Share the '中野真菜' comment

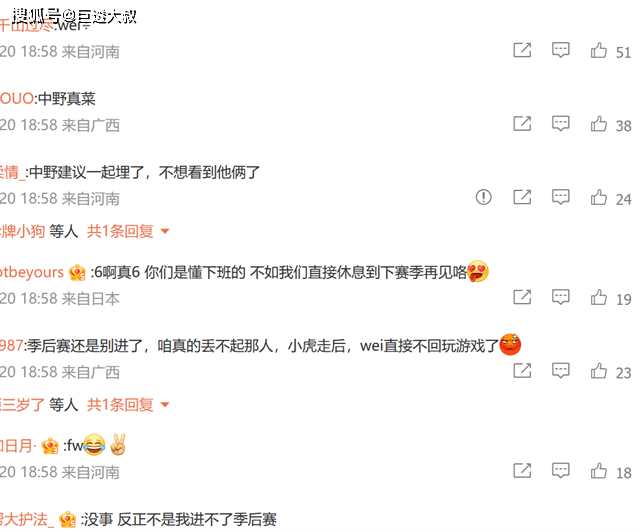click(522, 124)
